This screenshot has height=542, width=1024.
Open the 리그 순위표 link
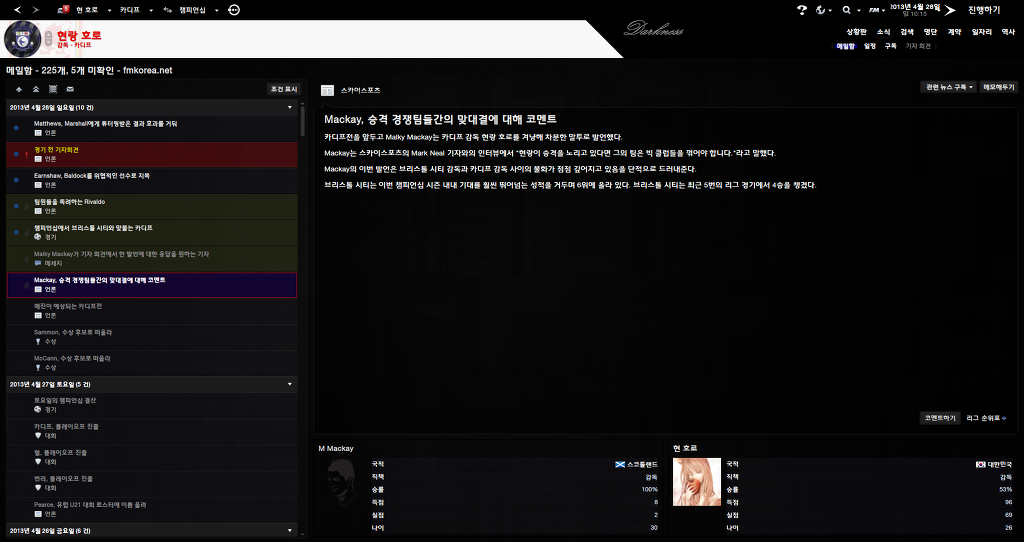coord(986,418)
